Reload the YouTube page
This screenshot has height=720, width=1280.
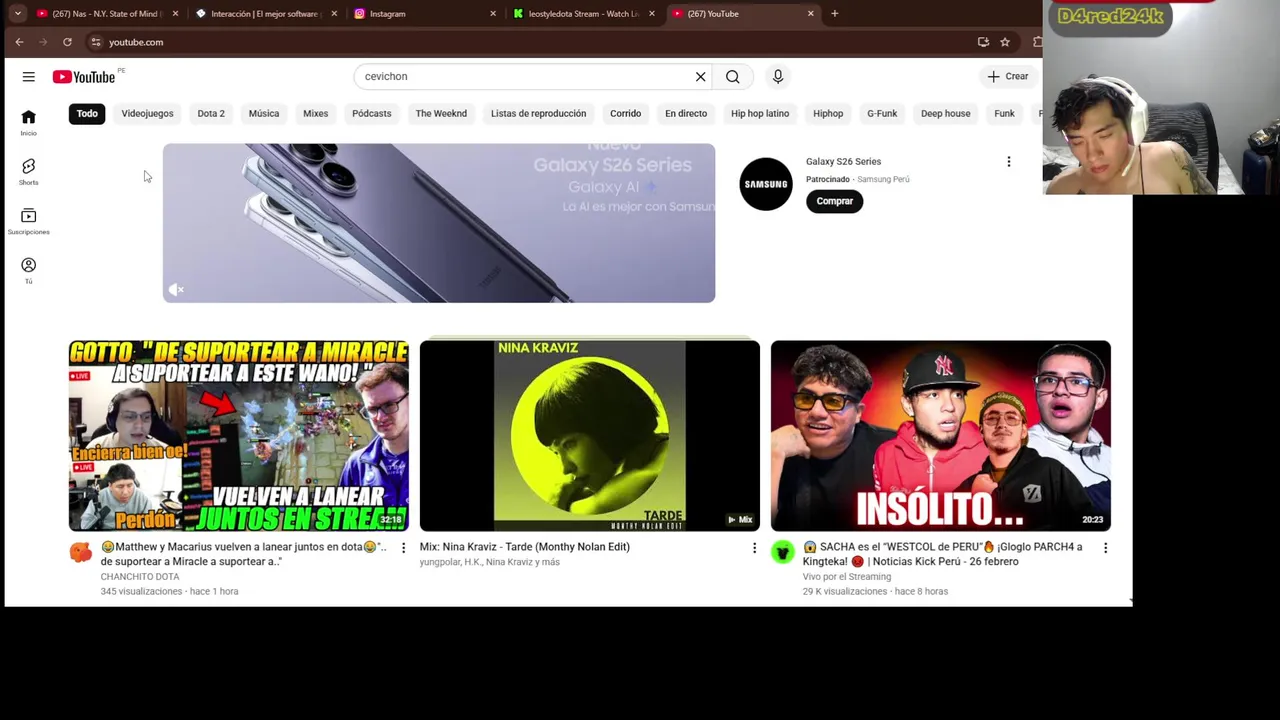click(x=67, y=42)
